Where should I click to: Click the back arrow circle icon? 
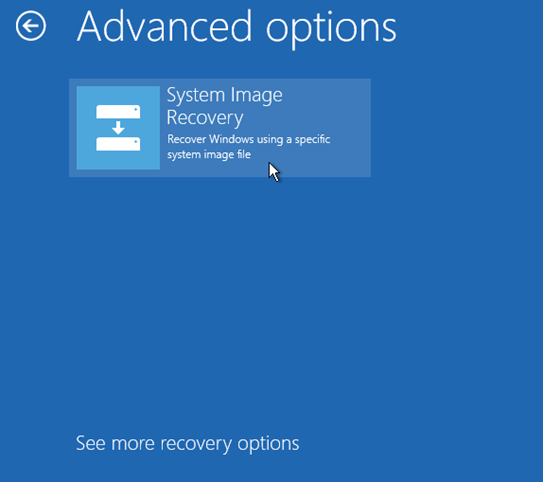(30, 26)
